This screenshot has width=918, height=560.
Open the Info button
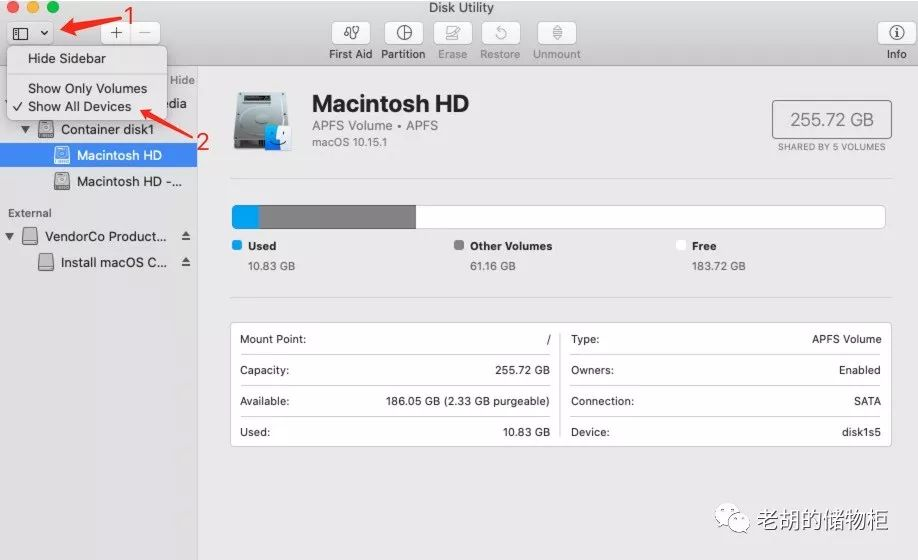pos(896,33)
